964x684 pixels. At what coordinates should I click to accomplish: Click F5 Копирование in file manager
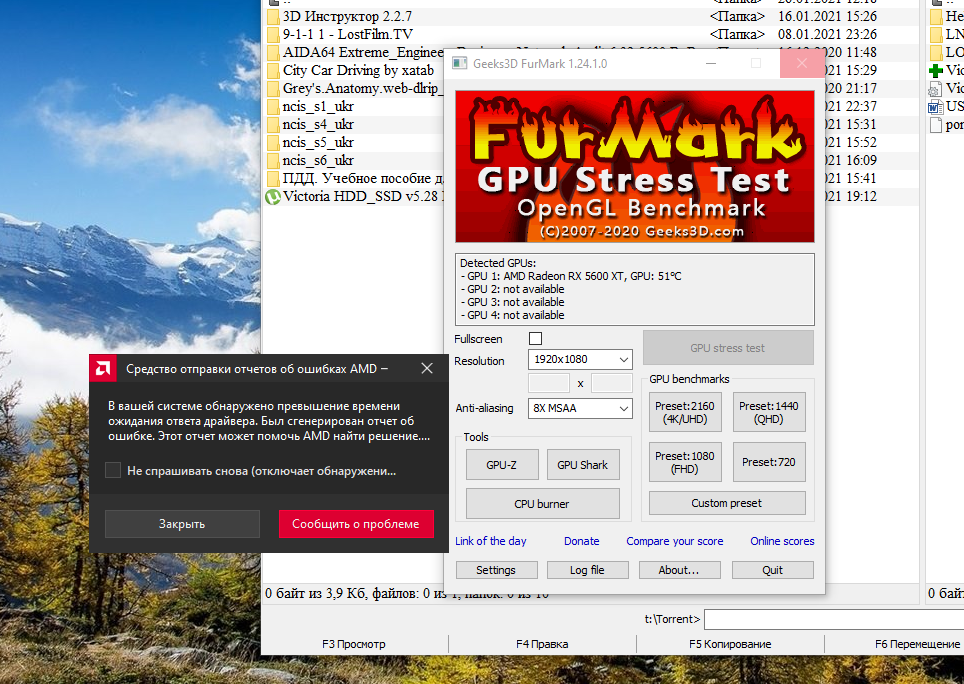730,644
